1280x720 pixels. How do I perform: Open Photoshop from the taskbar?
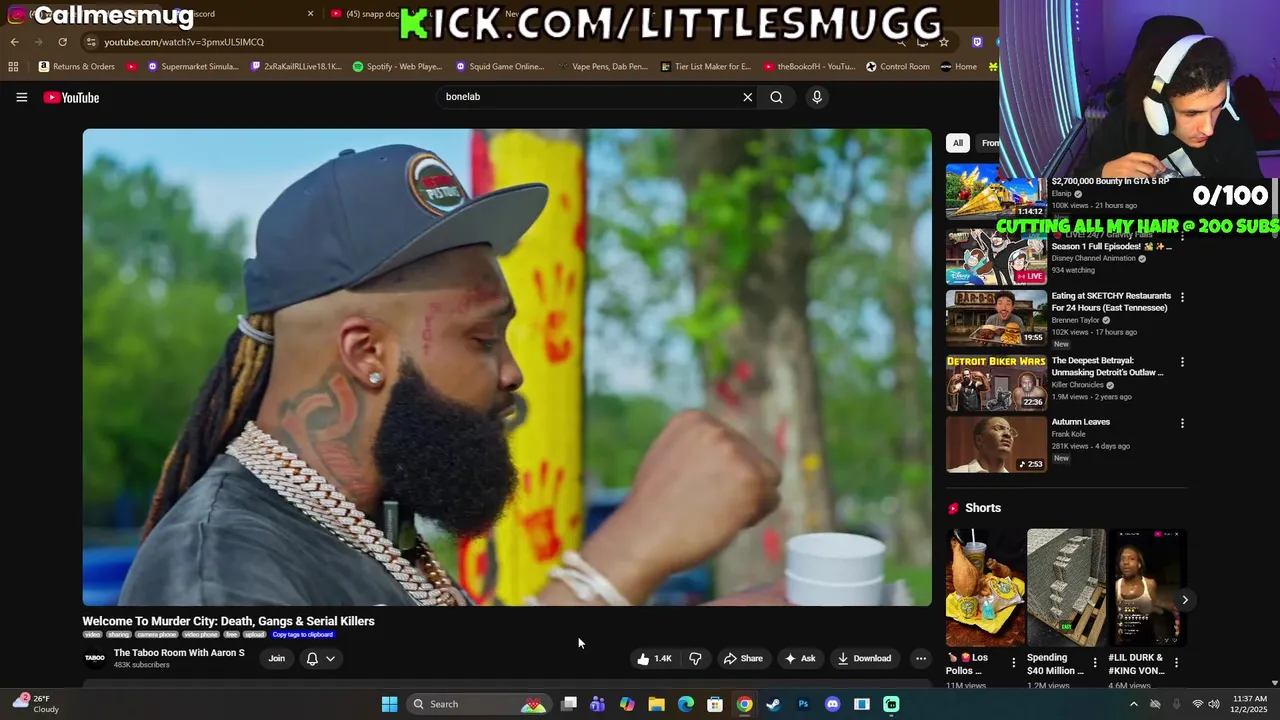tap(803, 704)
